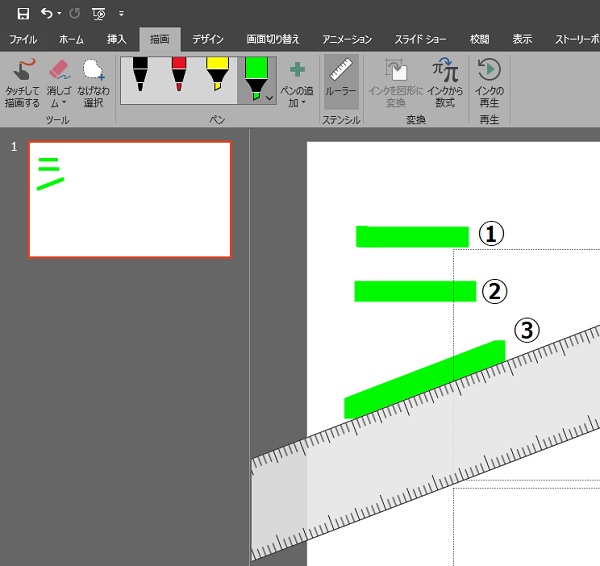The width and height of the screenshot is (600, 566).
Task: Open the undo history dropdown arrow
Action: click(x=59, y=13)
